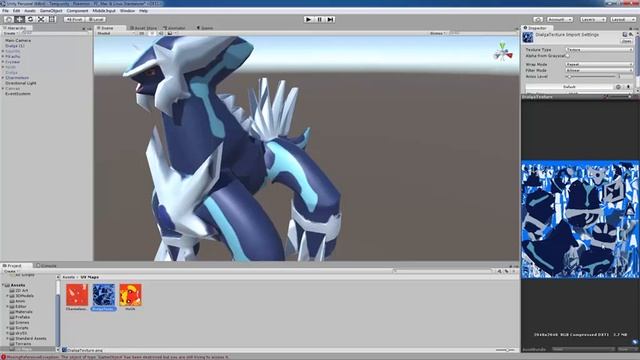Viewport: 640px width, 360px height.
Task: Open the File menu
Action: pos(5,11)
